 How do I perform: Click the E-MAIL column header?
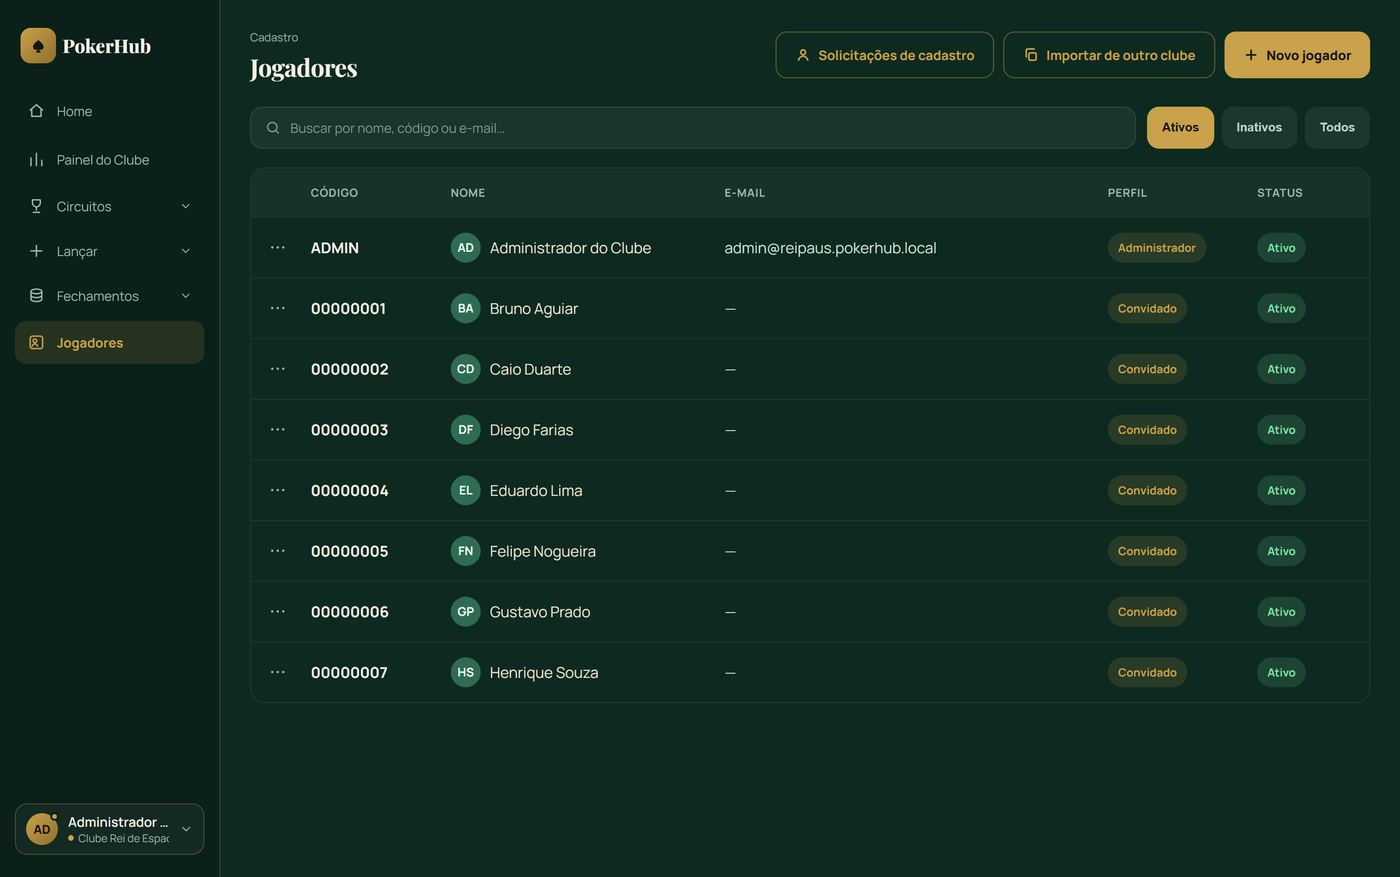point(745,193)
